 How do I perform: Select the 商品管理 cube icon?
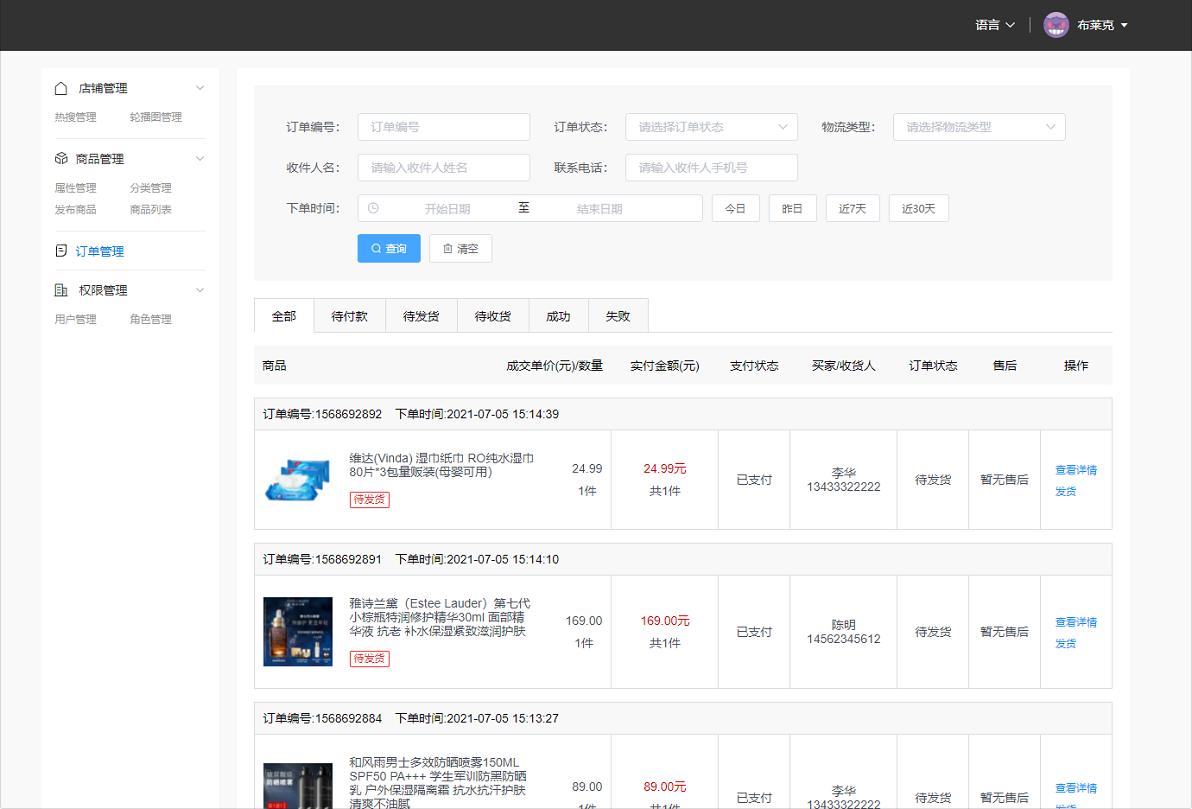tap(59, 158)
